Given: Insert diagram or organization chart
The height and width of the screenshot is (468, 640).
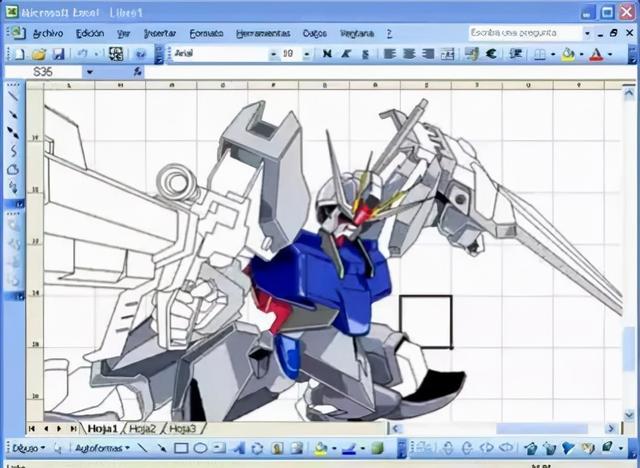Looking at the screenshot, I should coord(257,448).
